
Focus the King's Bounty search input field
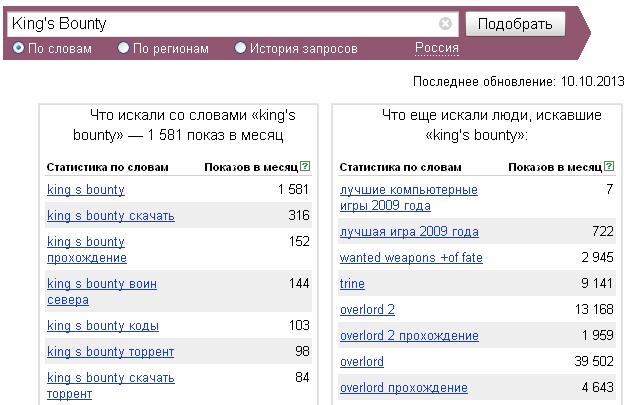pyautogui.click(x=224, y=24)
